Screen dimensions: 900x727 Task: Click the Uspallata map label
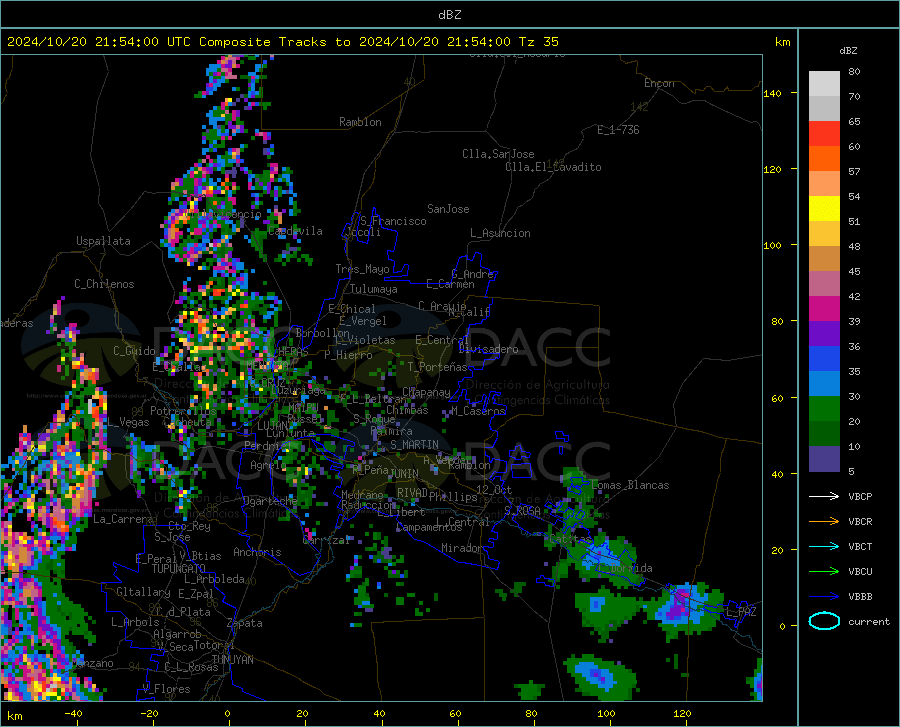click(103, 241)
